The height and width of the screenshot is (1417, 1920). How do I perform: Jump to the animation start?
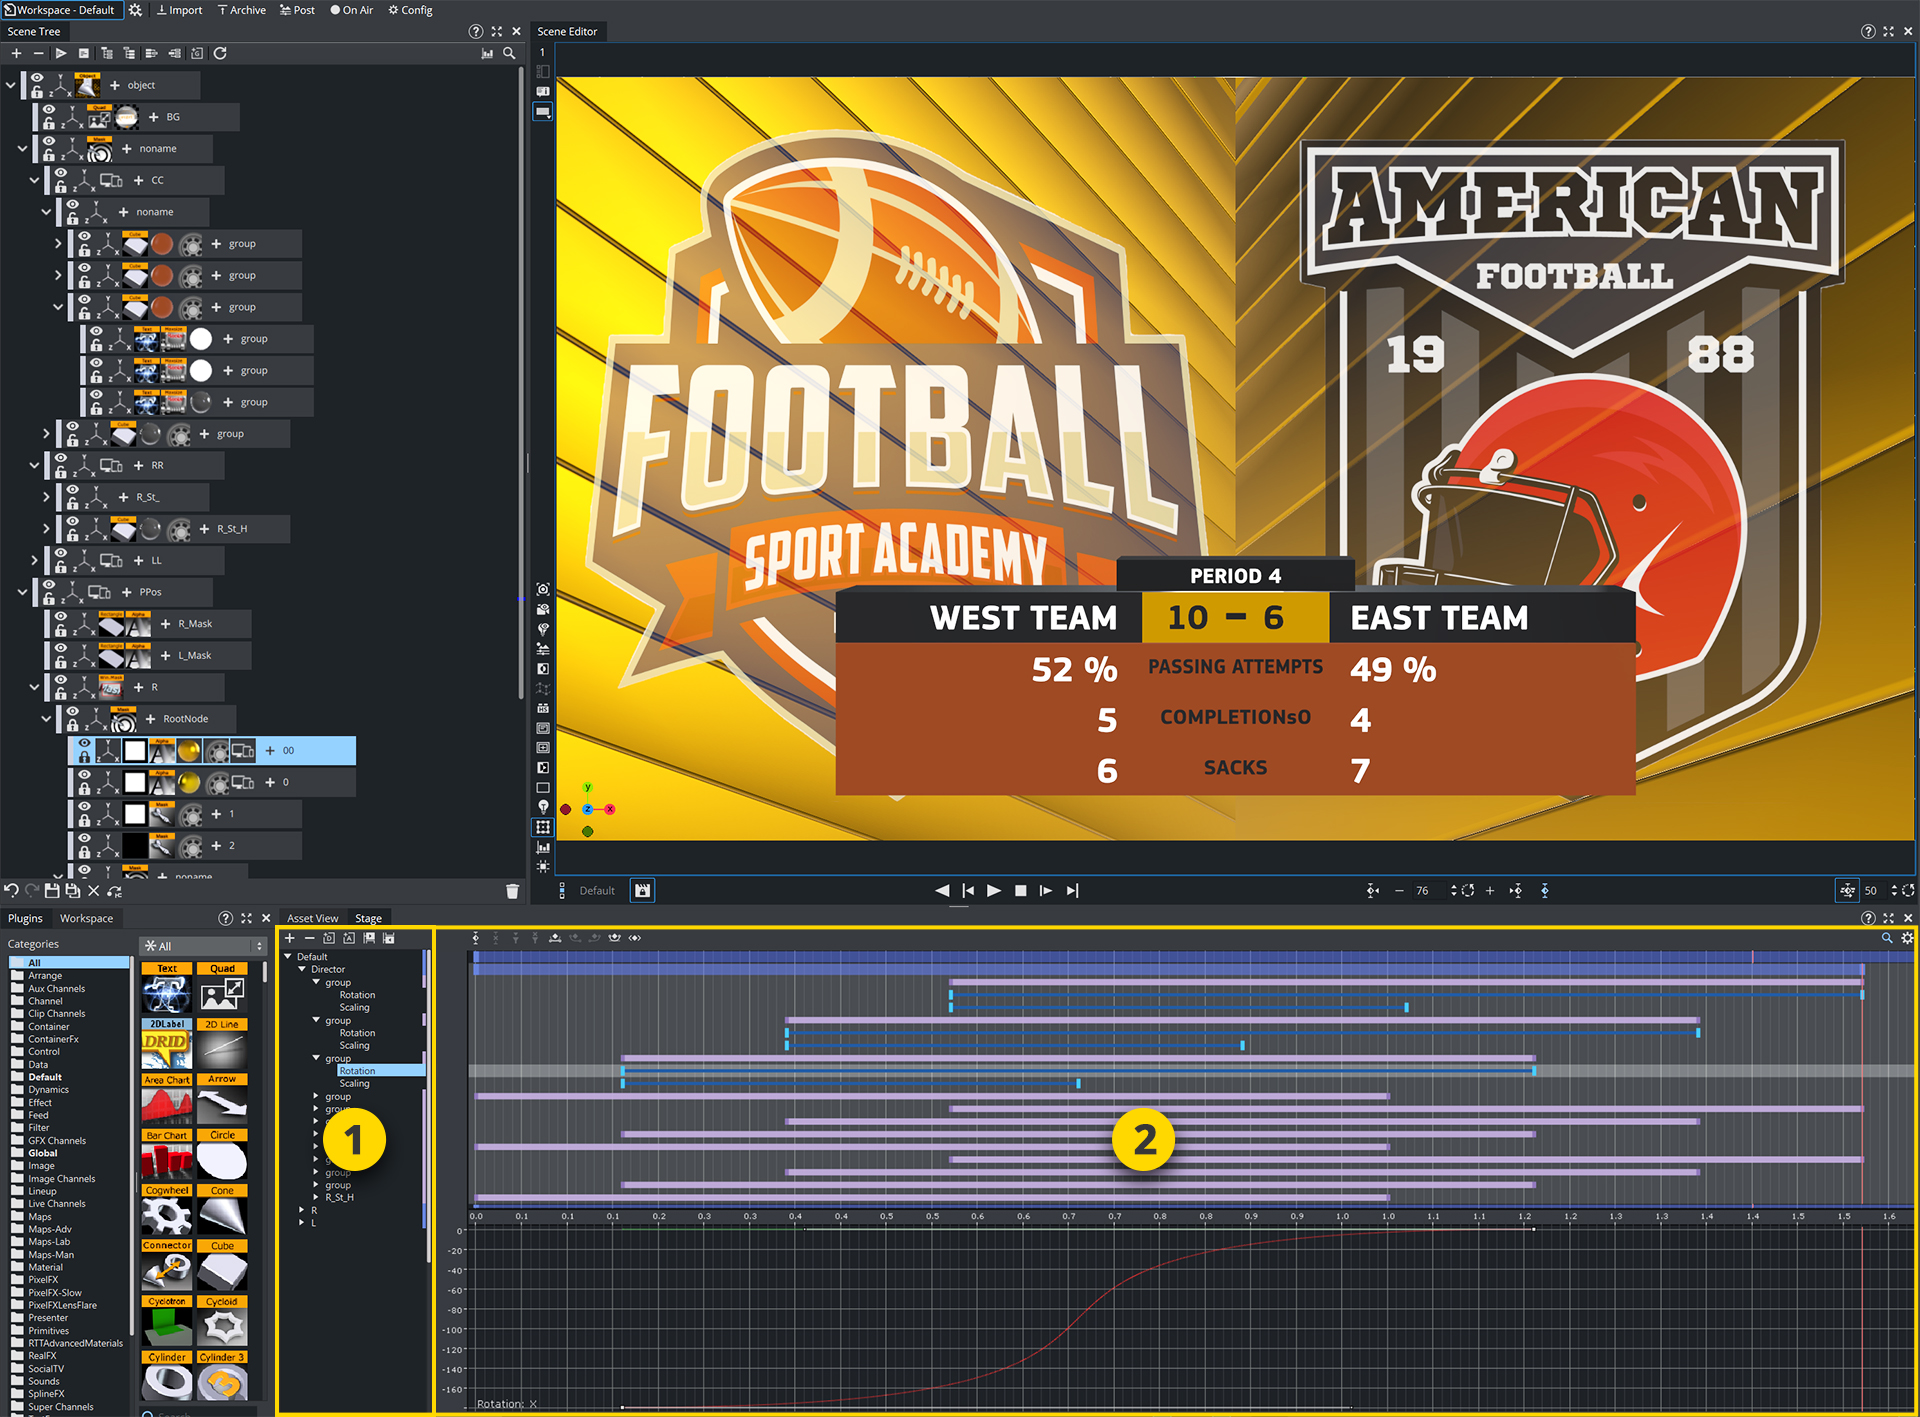tap(968, 890)
